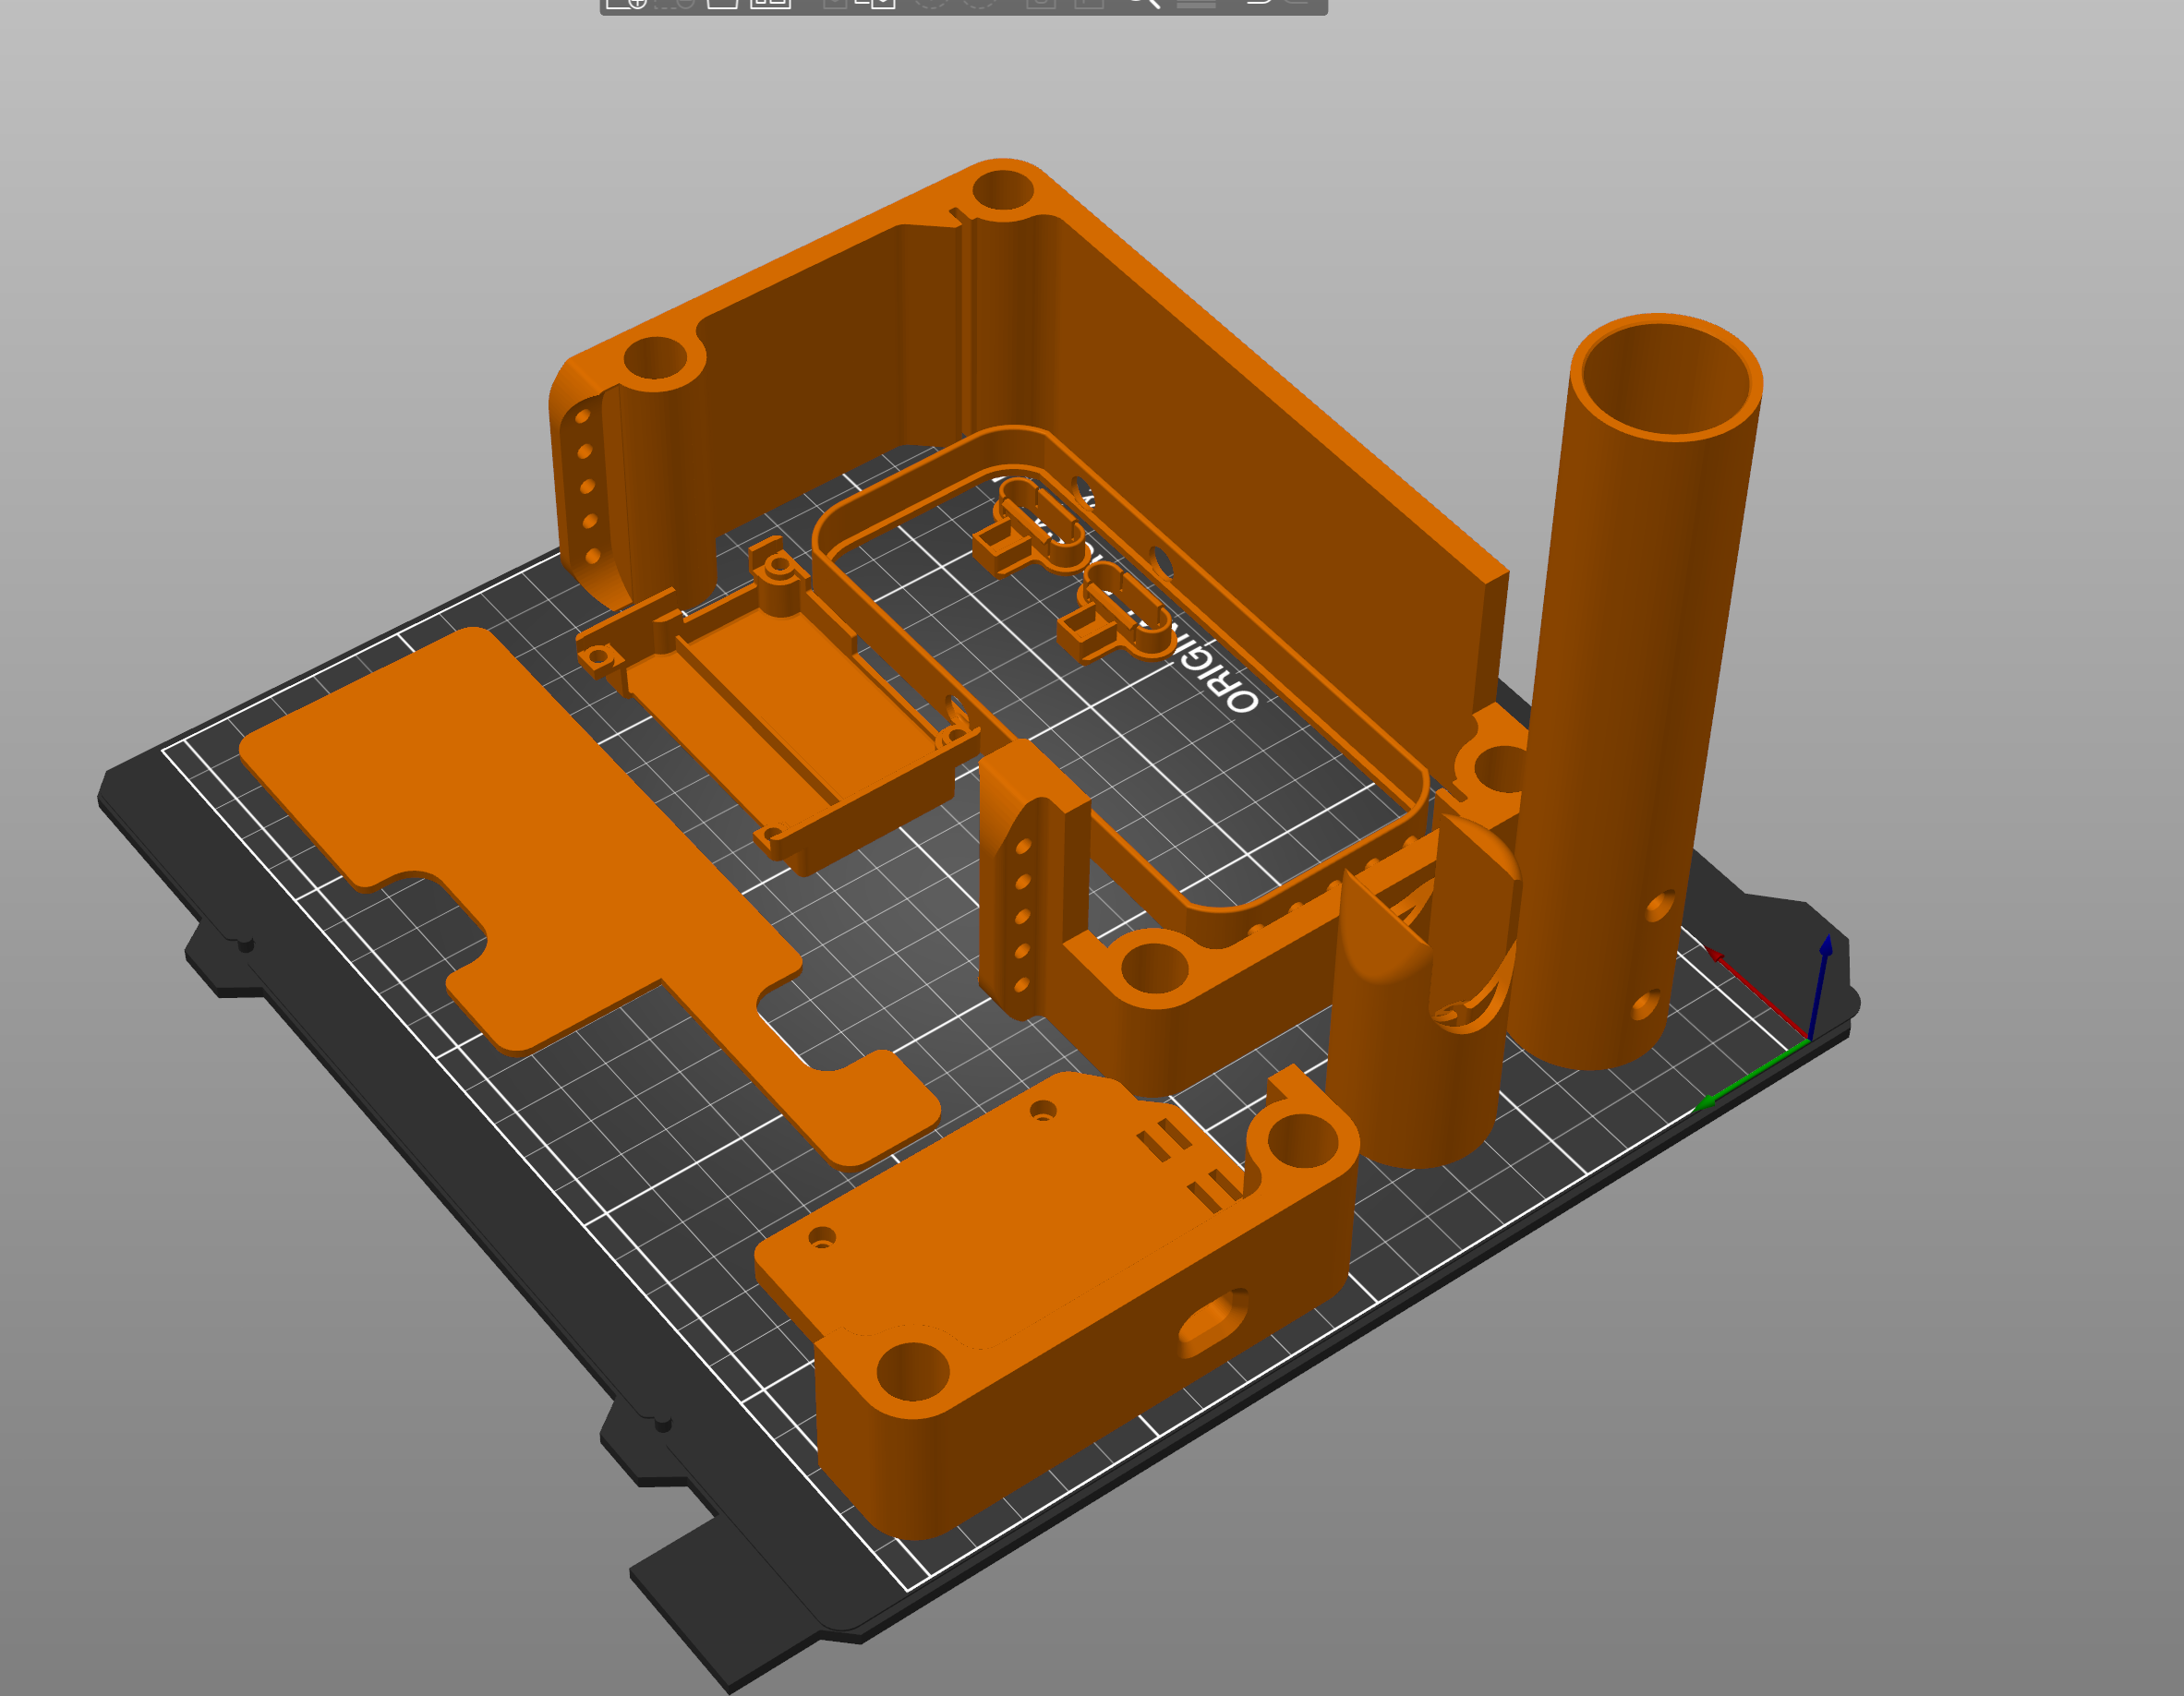
Task: Click the Redo arrow icon
Action: pos(1297,2)
